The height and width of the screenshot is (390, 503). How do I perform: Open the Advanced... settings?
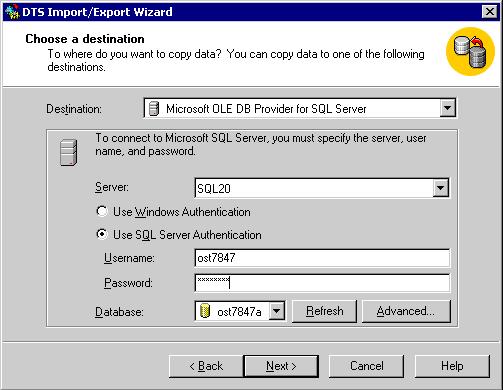click(406, 311)
